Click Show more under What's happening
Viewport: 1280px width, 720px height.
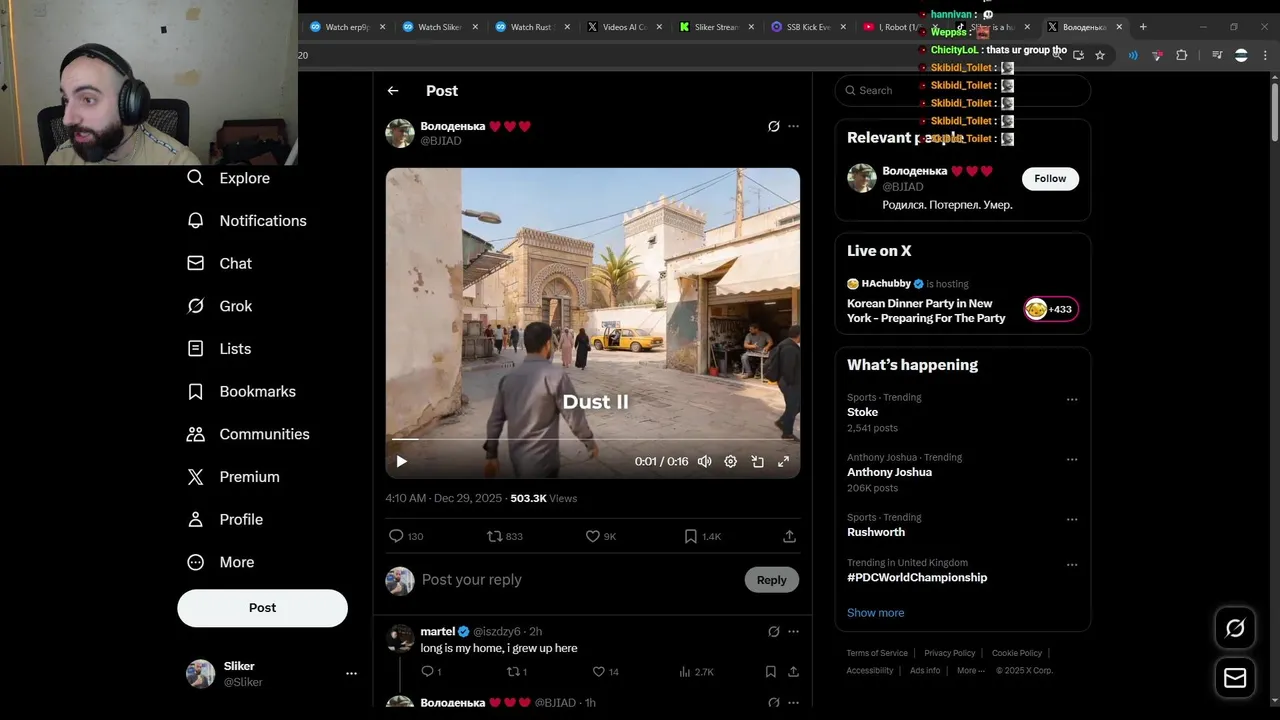click(876, 613)
